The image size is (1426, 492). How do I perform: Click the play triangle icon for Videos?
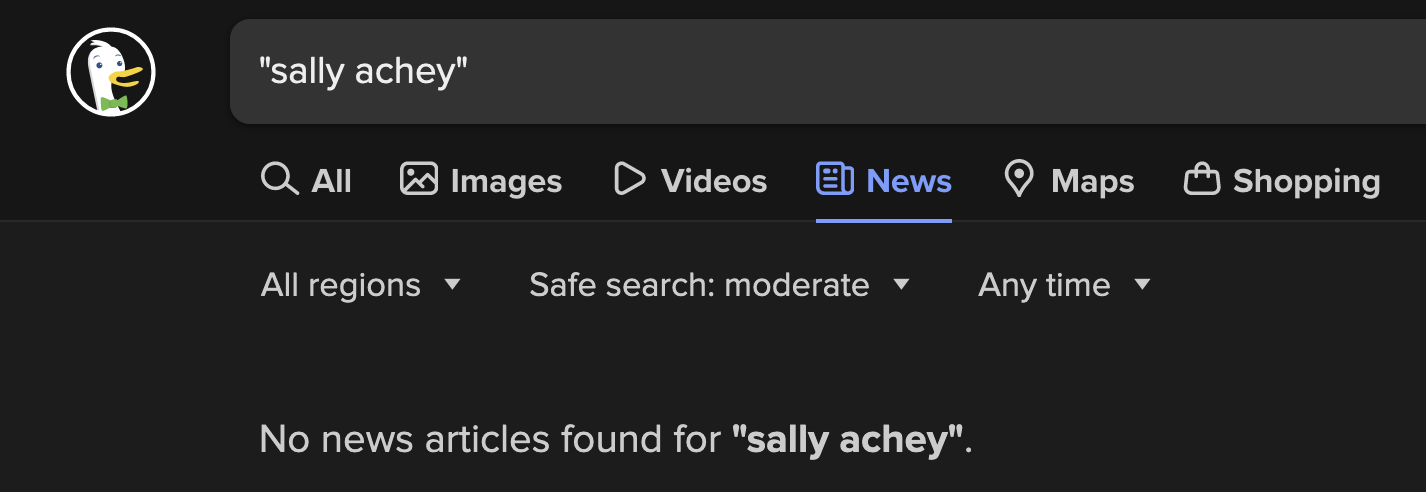pyautogui.click(x=629, y=180)
